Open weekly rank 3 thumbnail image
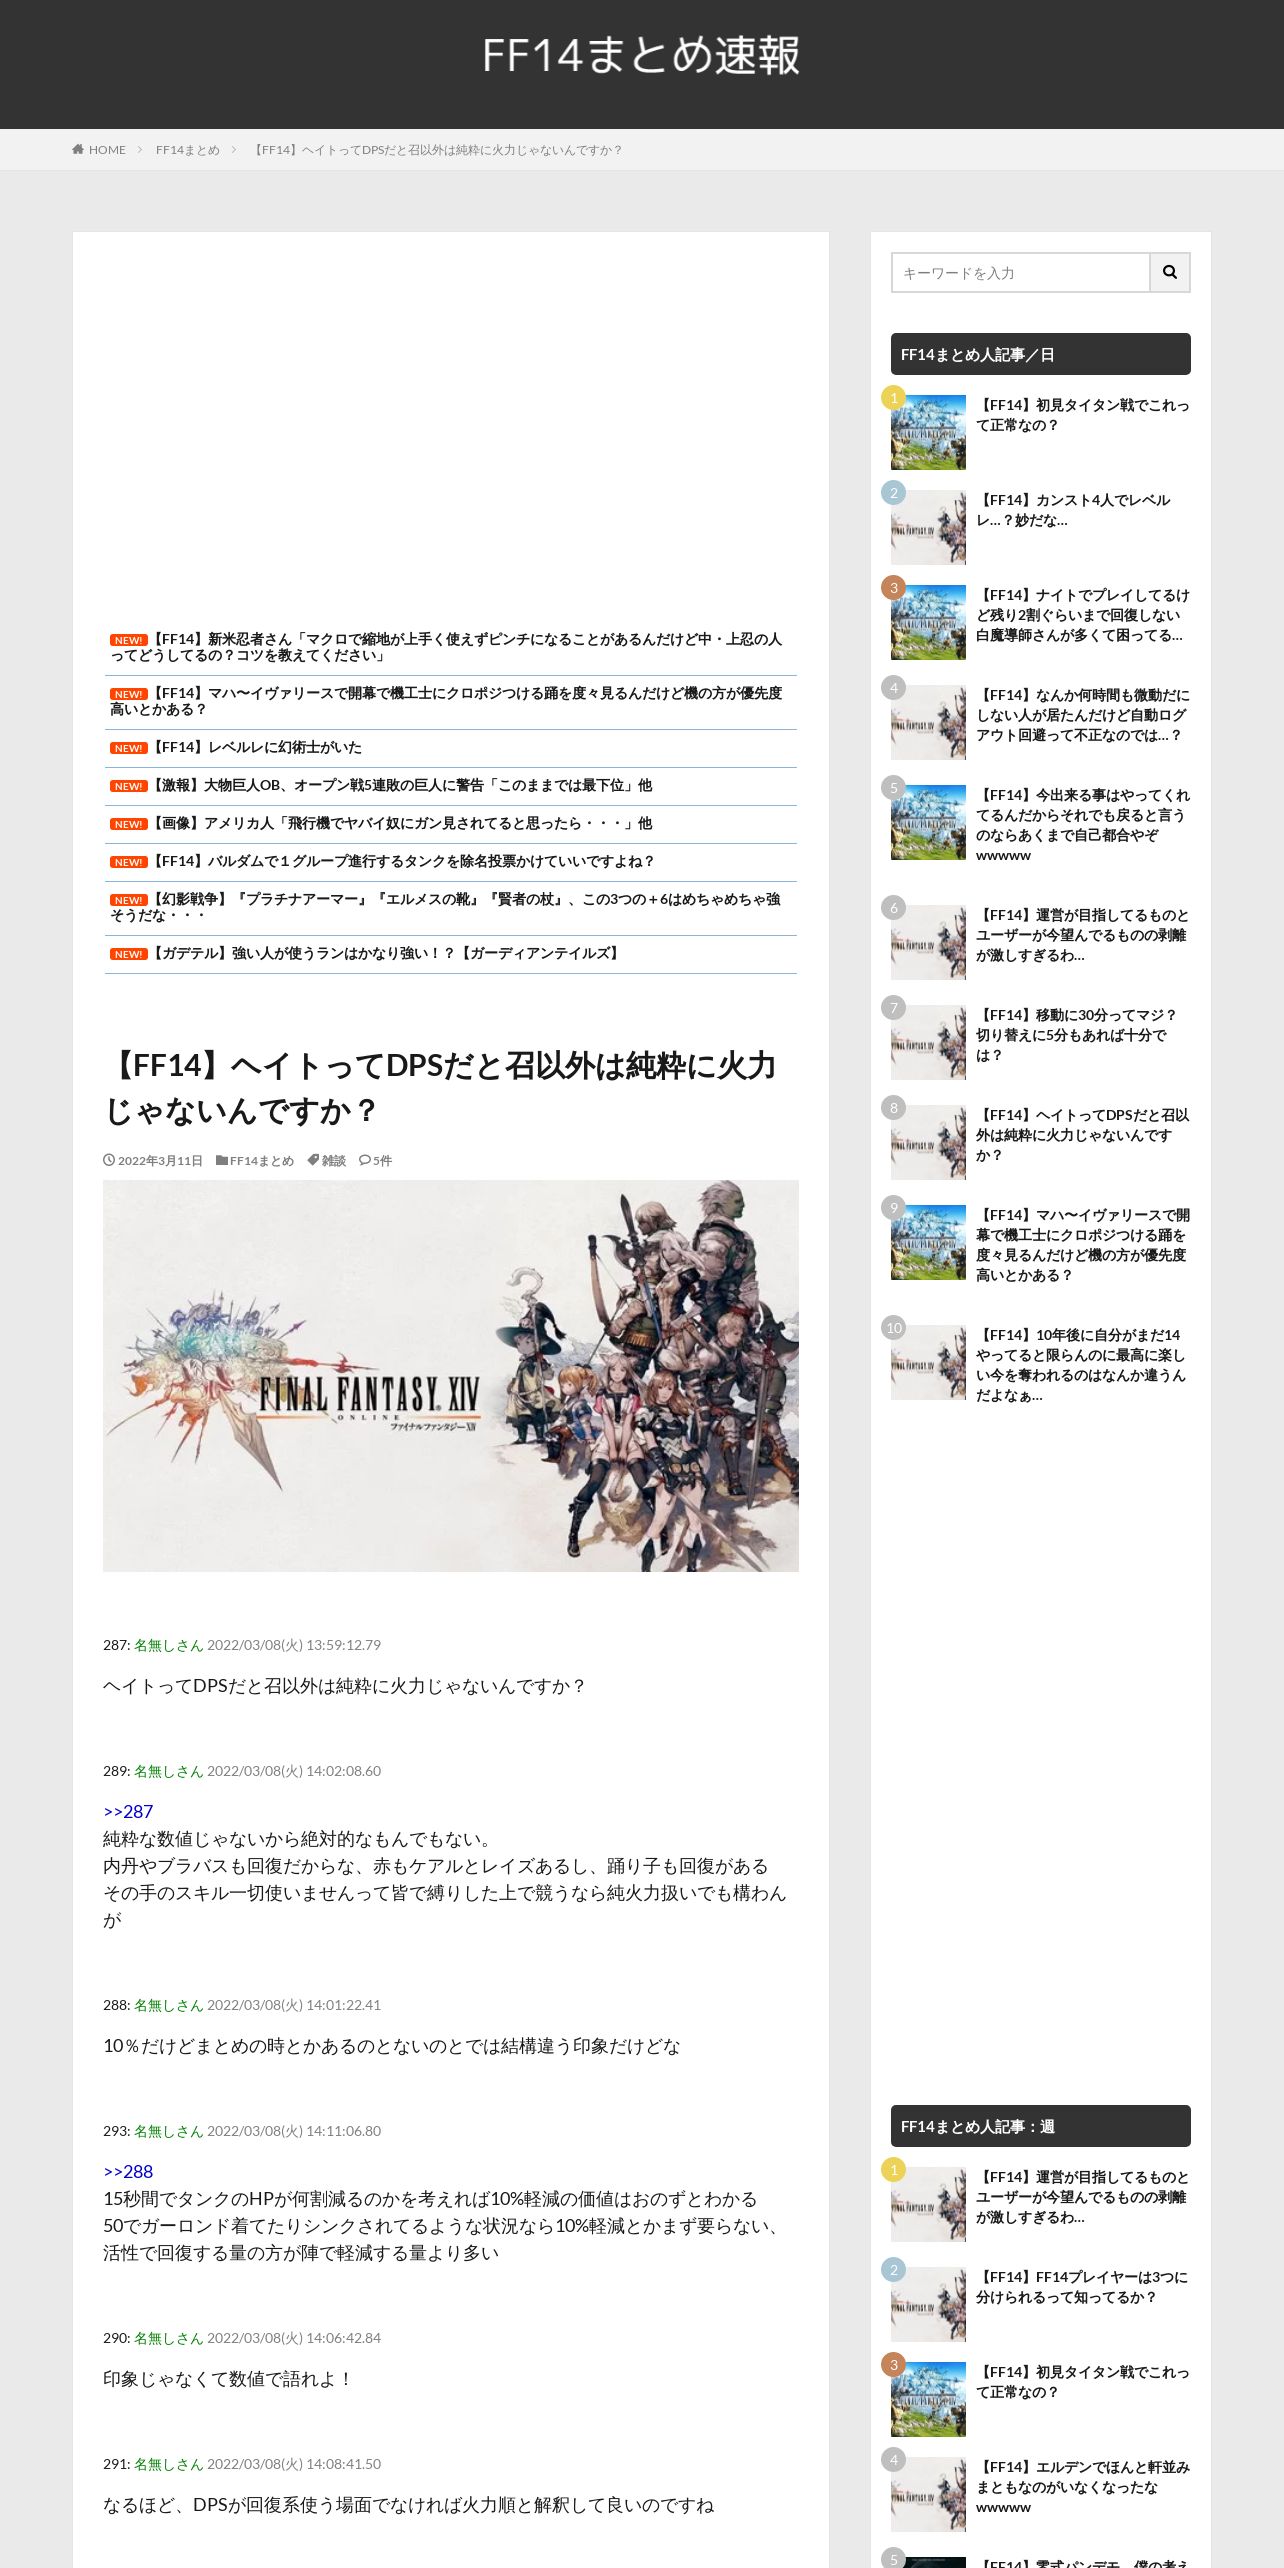1284x2568 pixels. coord(928,2399)
